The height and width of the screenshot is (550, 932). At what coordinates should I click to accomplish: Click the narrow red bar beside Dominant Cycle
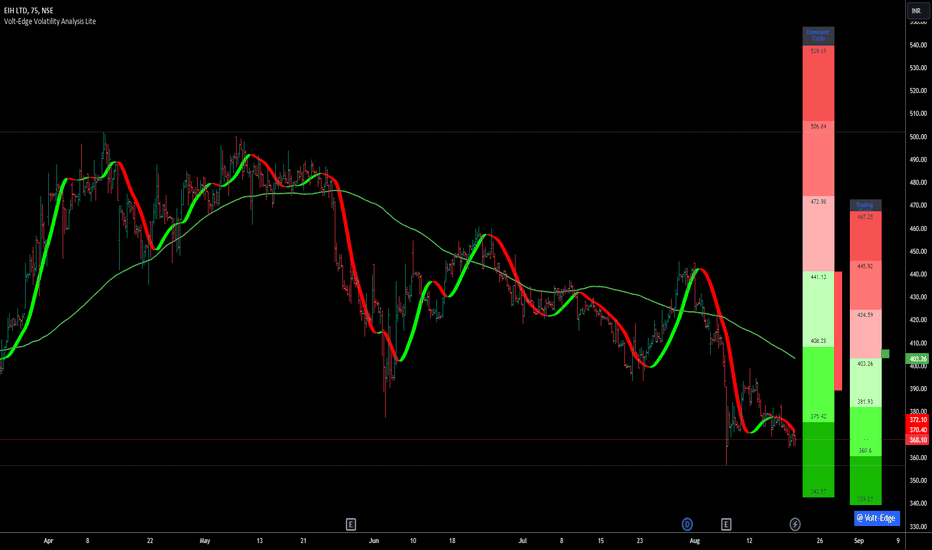[838, 331]
